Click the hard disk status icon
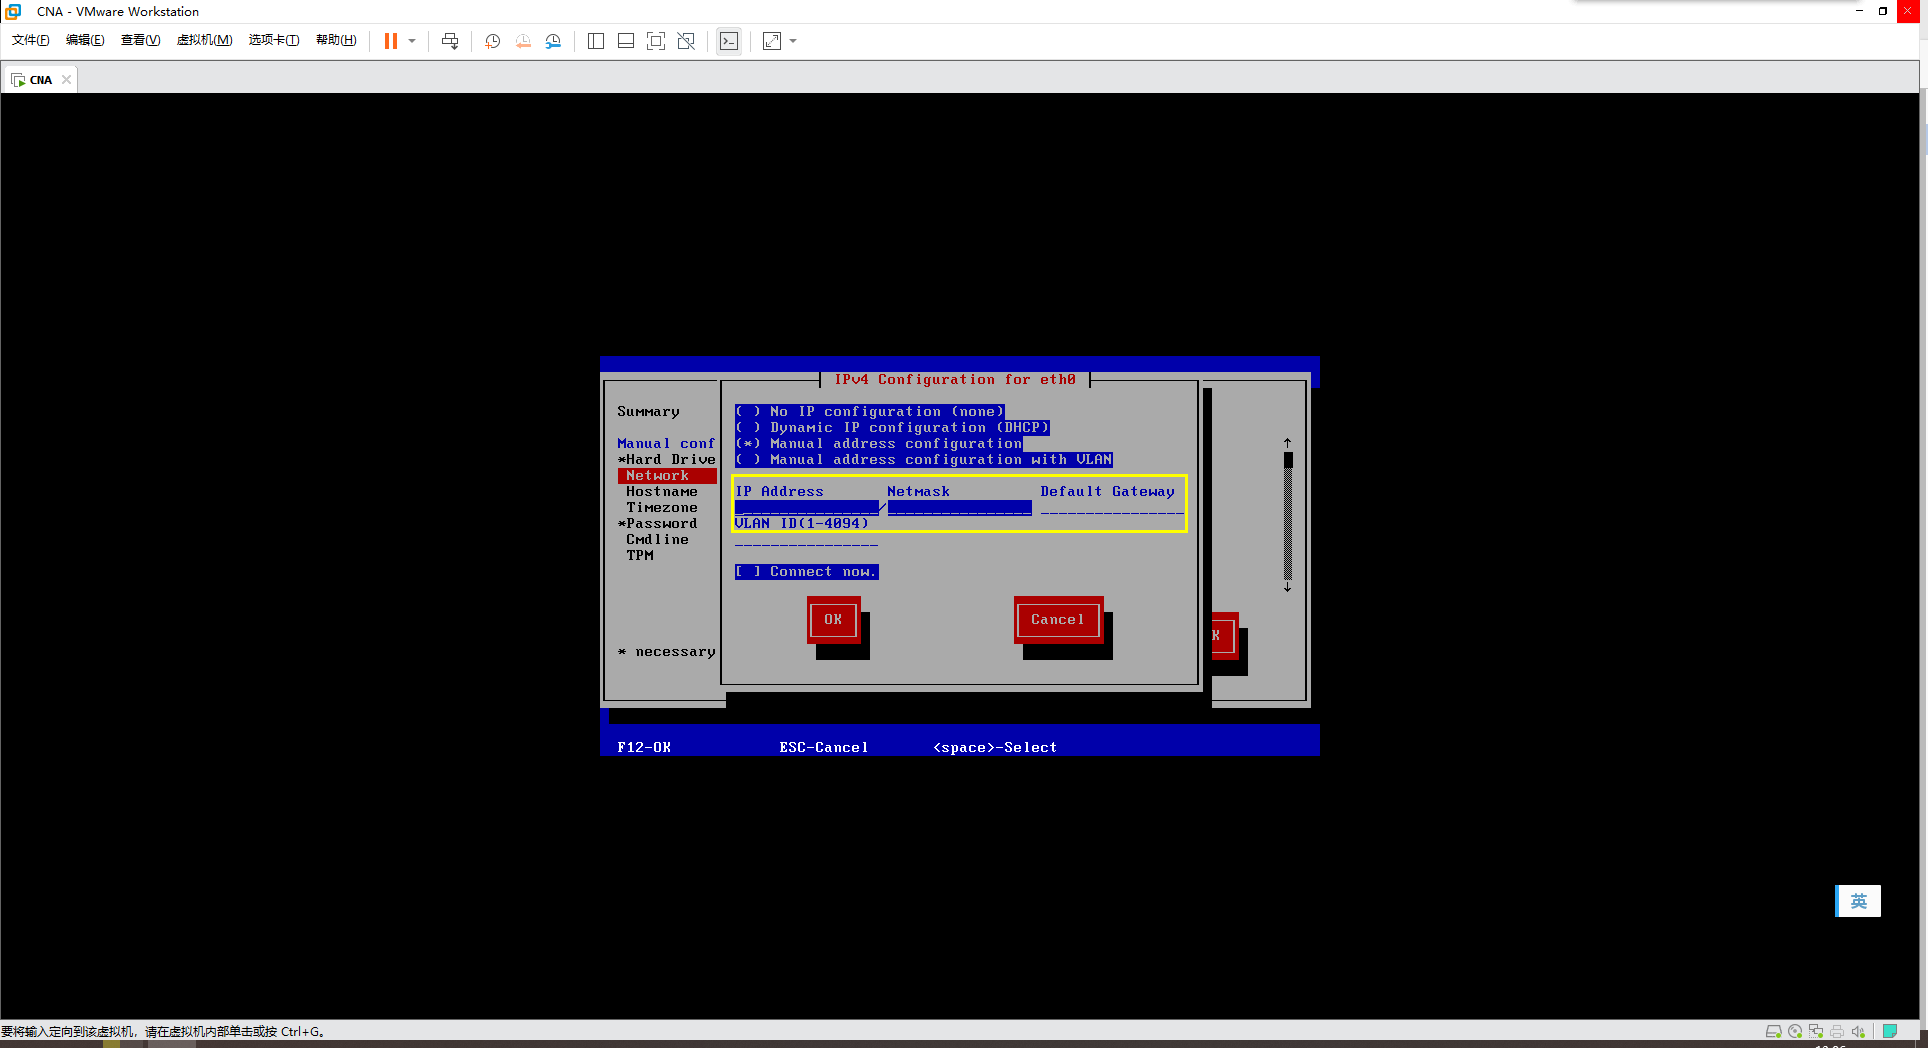This screenshot has height=1048, width=1928. 1773,1031
